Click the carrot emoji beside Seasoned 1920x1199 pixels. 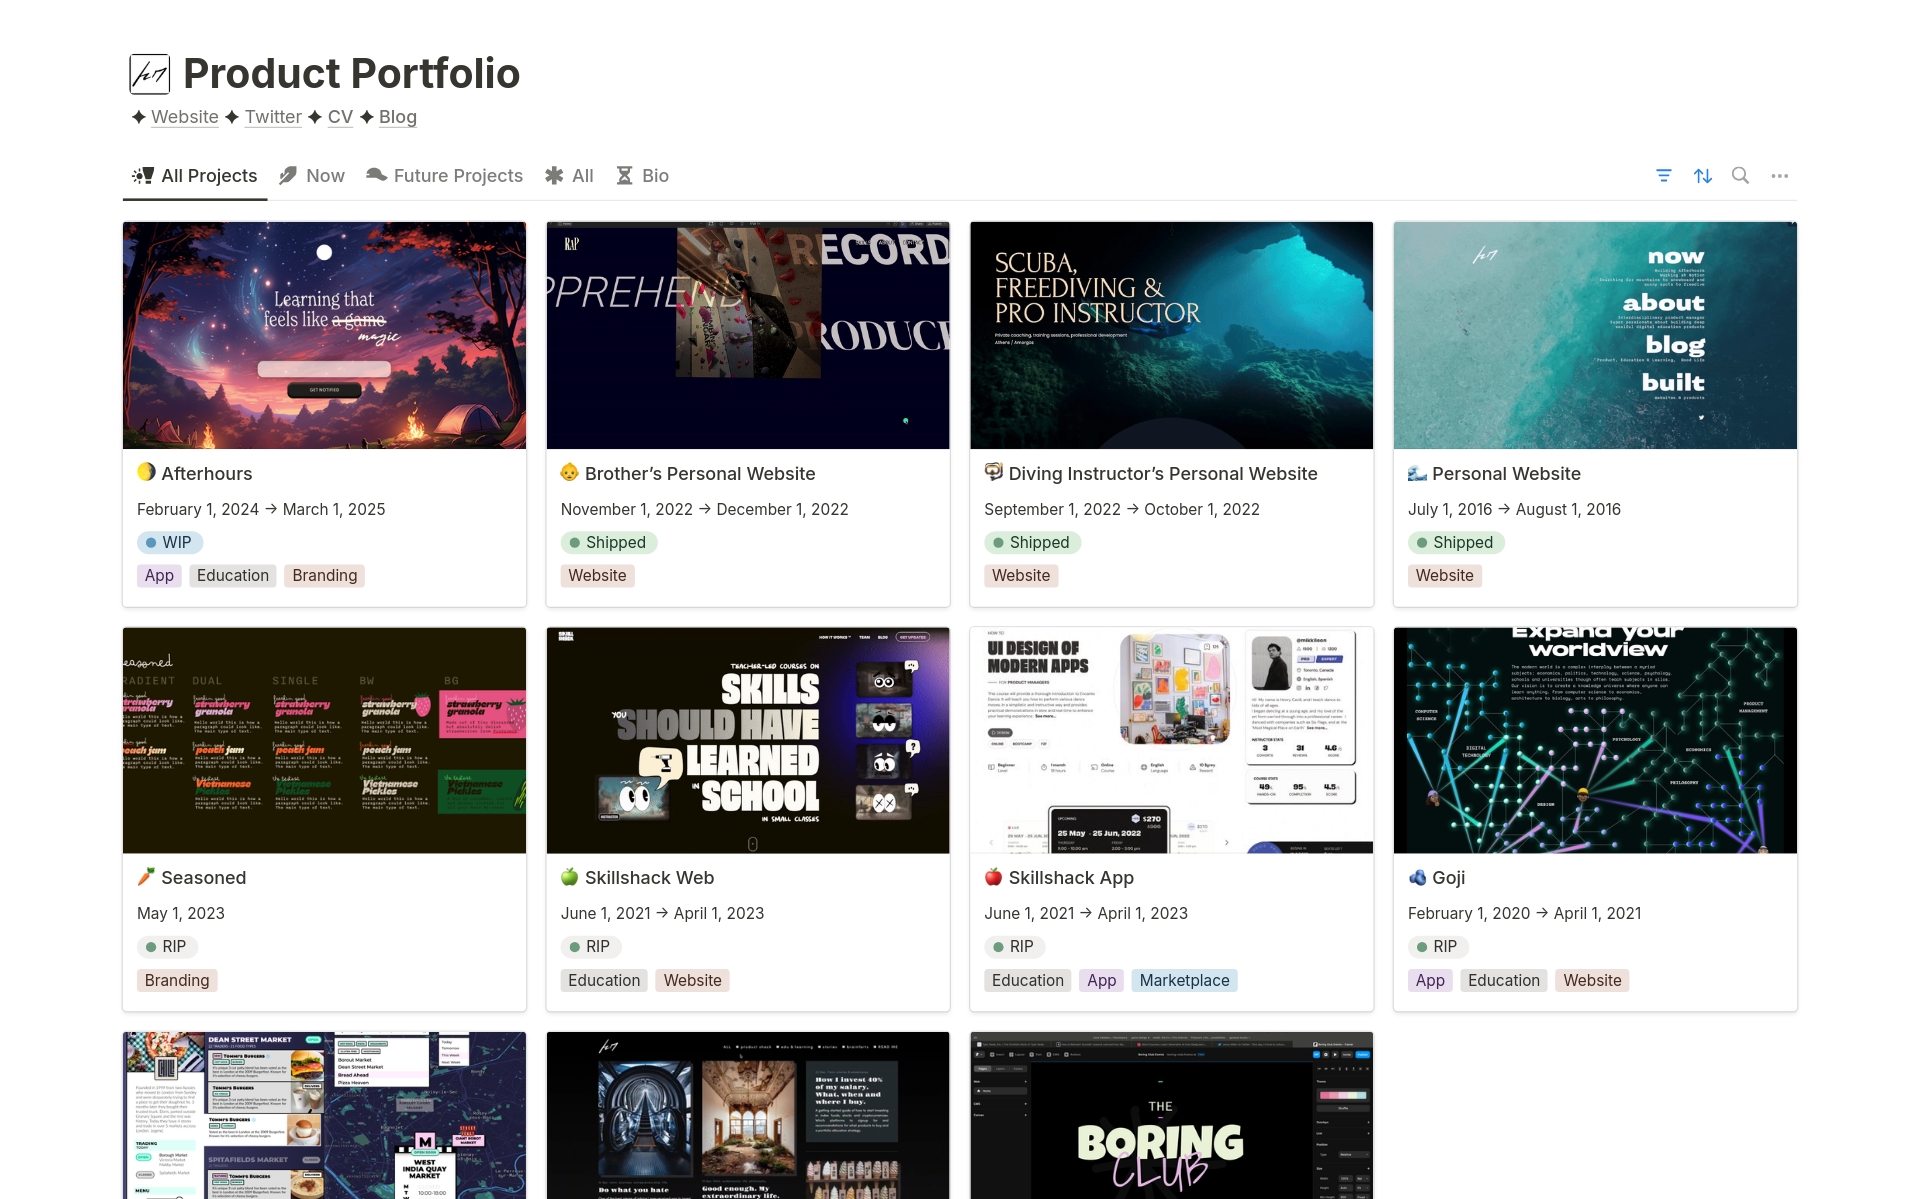point(146,877)
